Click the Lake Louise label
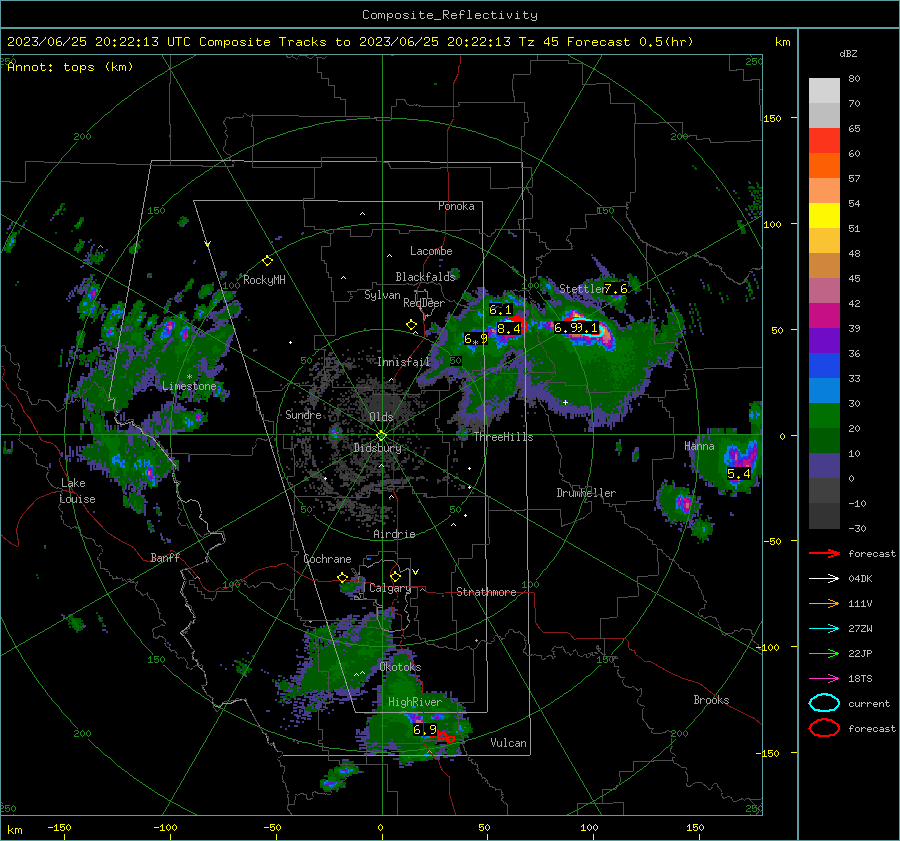Screen dimensions: 900x841 (x=77, y=491)
